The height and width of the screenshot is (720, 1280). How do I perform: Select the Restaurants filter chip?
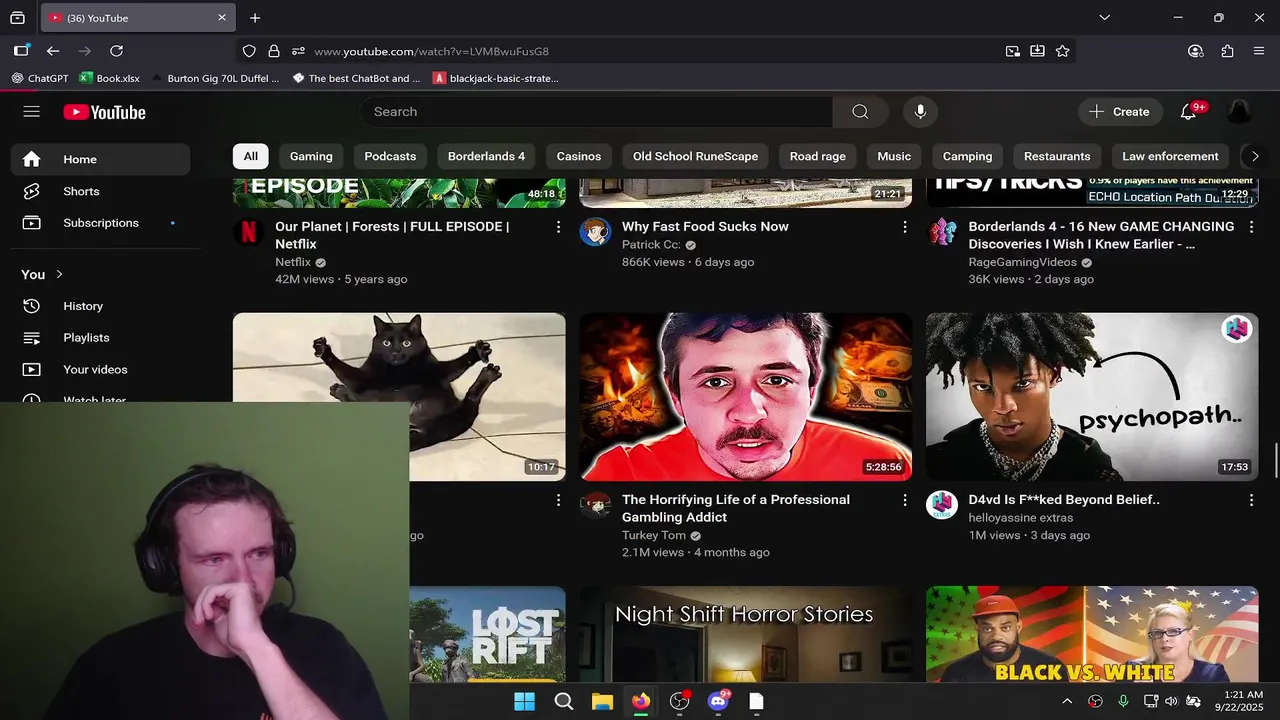tap(1057, 156)
